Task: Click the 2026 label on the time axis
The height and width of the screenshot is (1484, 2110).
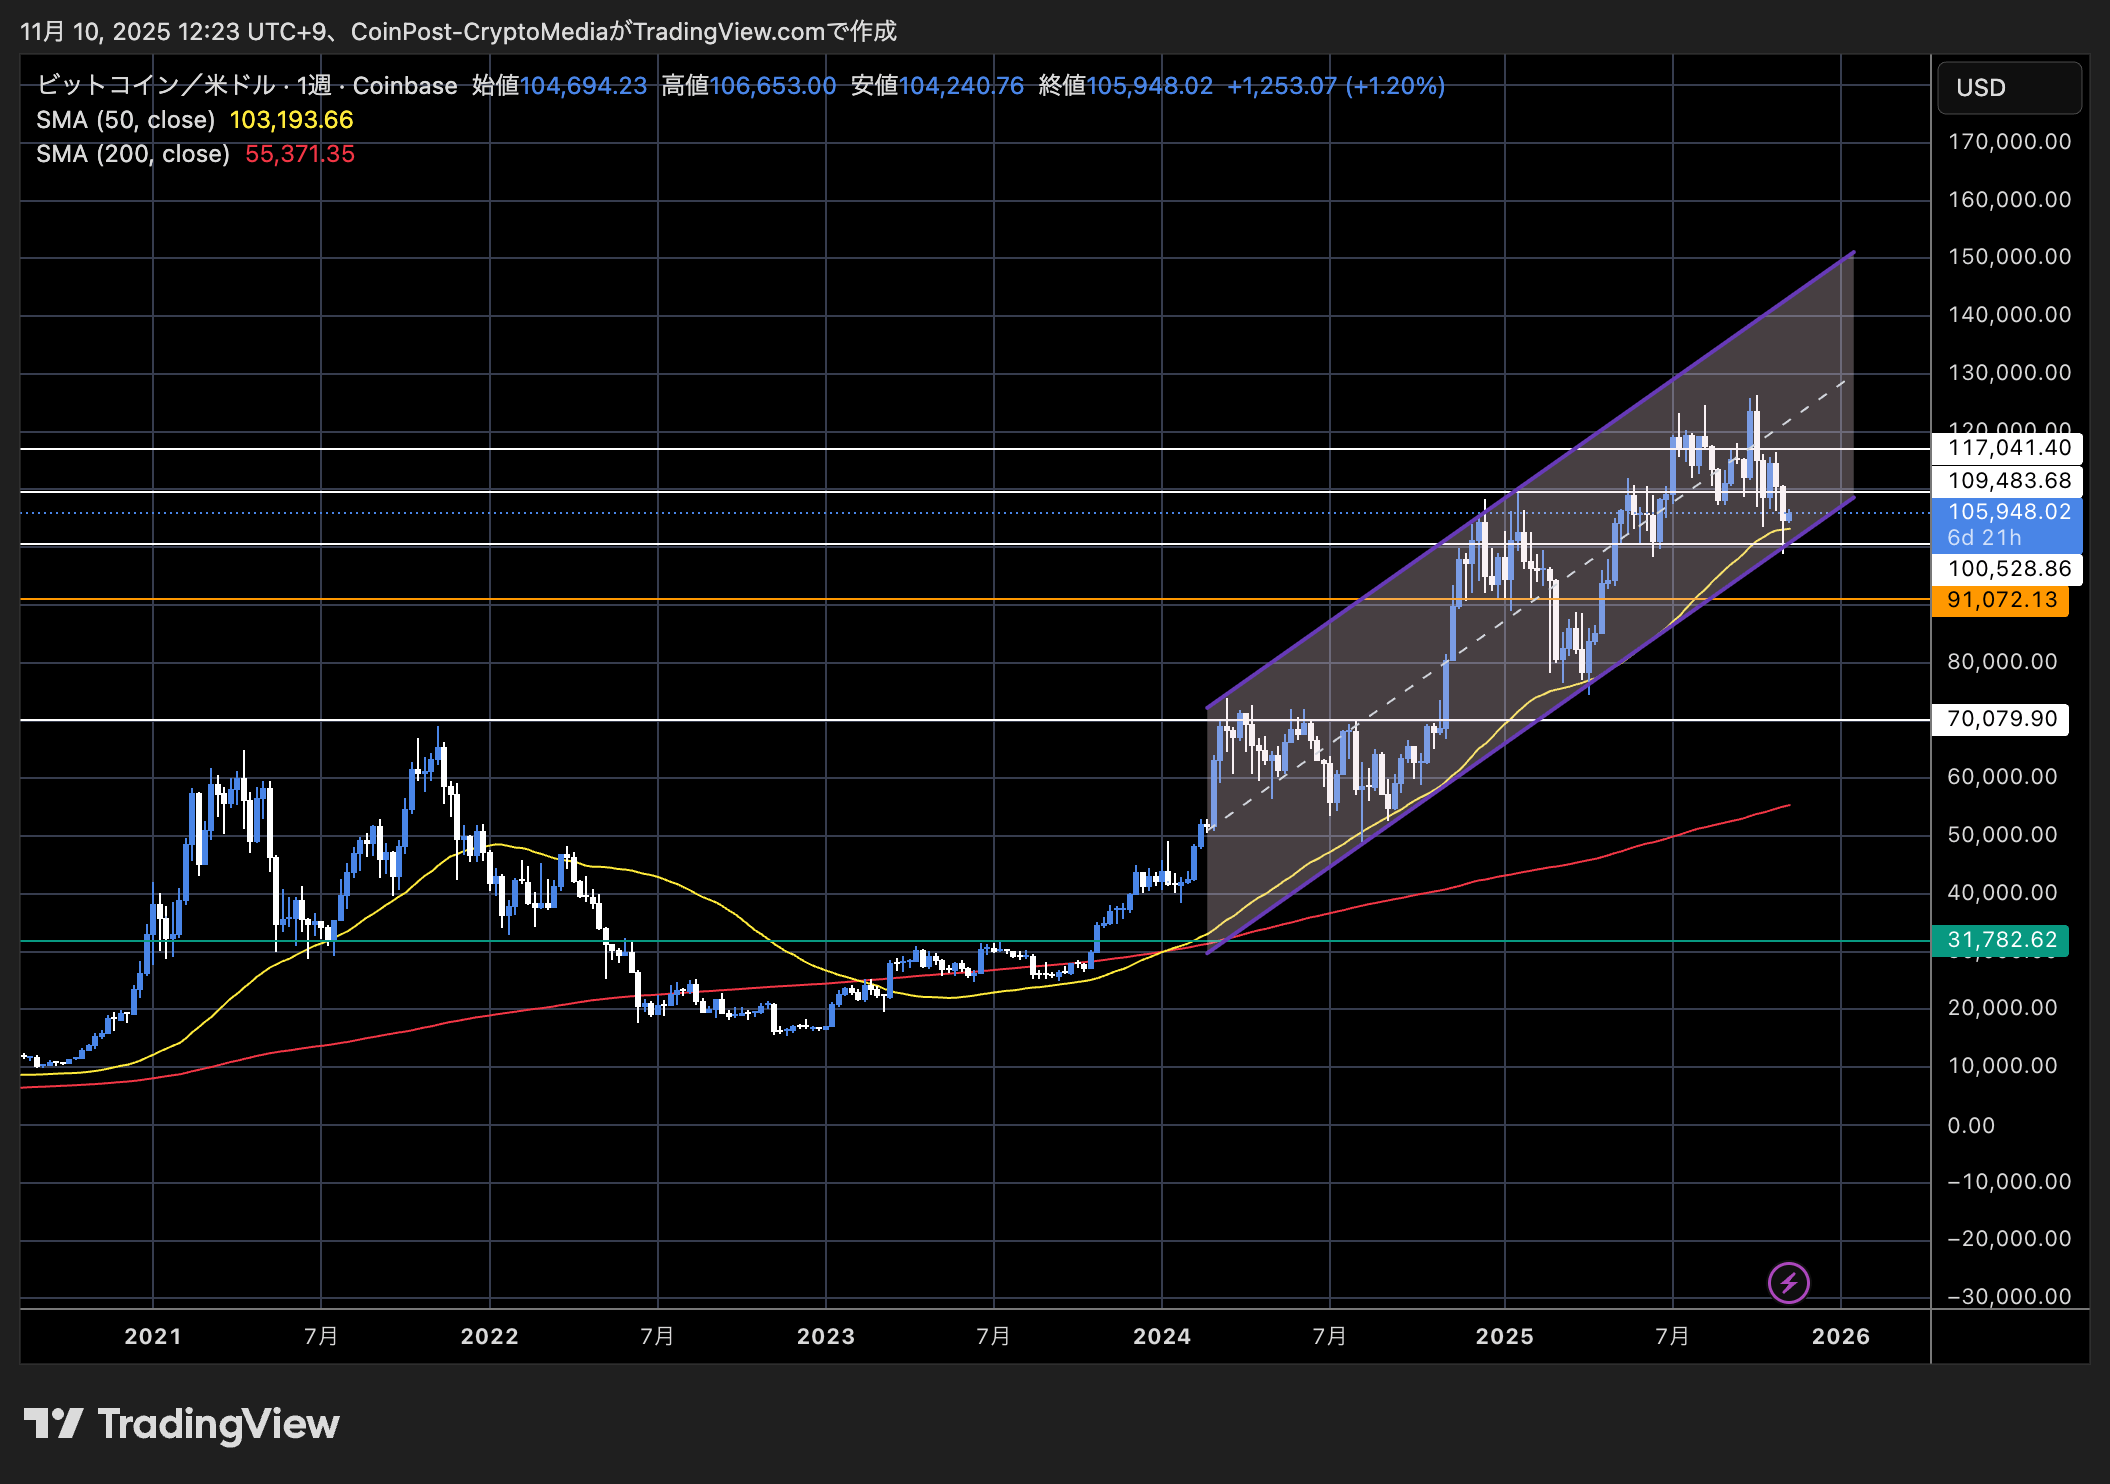Action: pyautogui.click(x=1840, y=1336)
